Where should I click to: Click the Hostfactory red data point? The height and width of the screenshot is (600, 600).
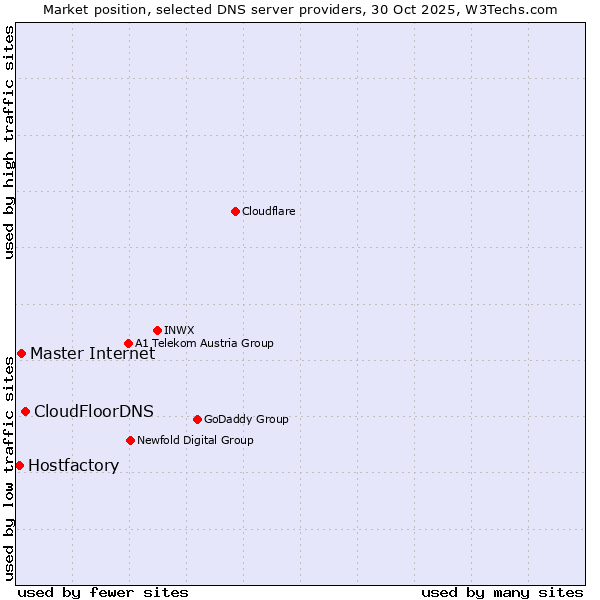click(19, 465)
